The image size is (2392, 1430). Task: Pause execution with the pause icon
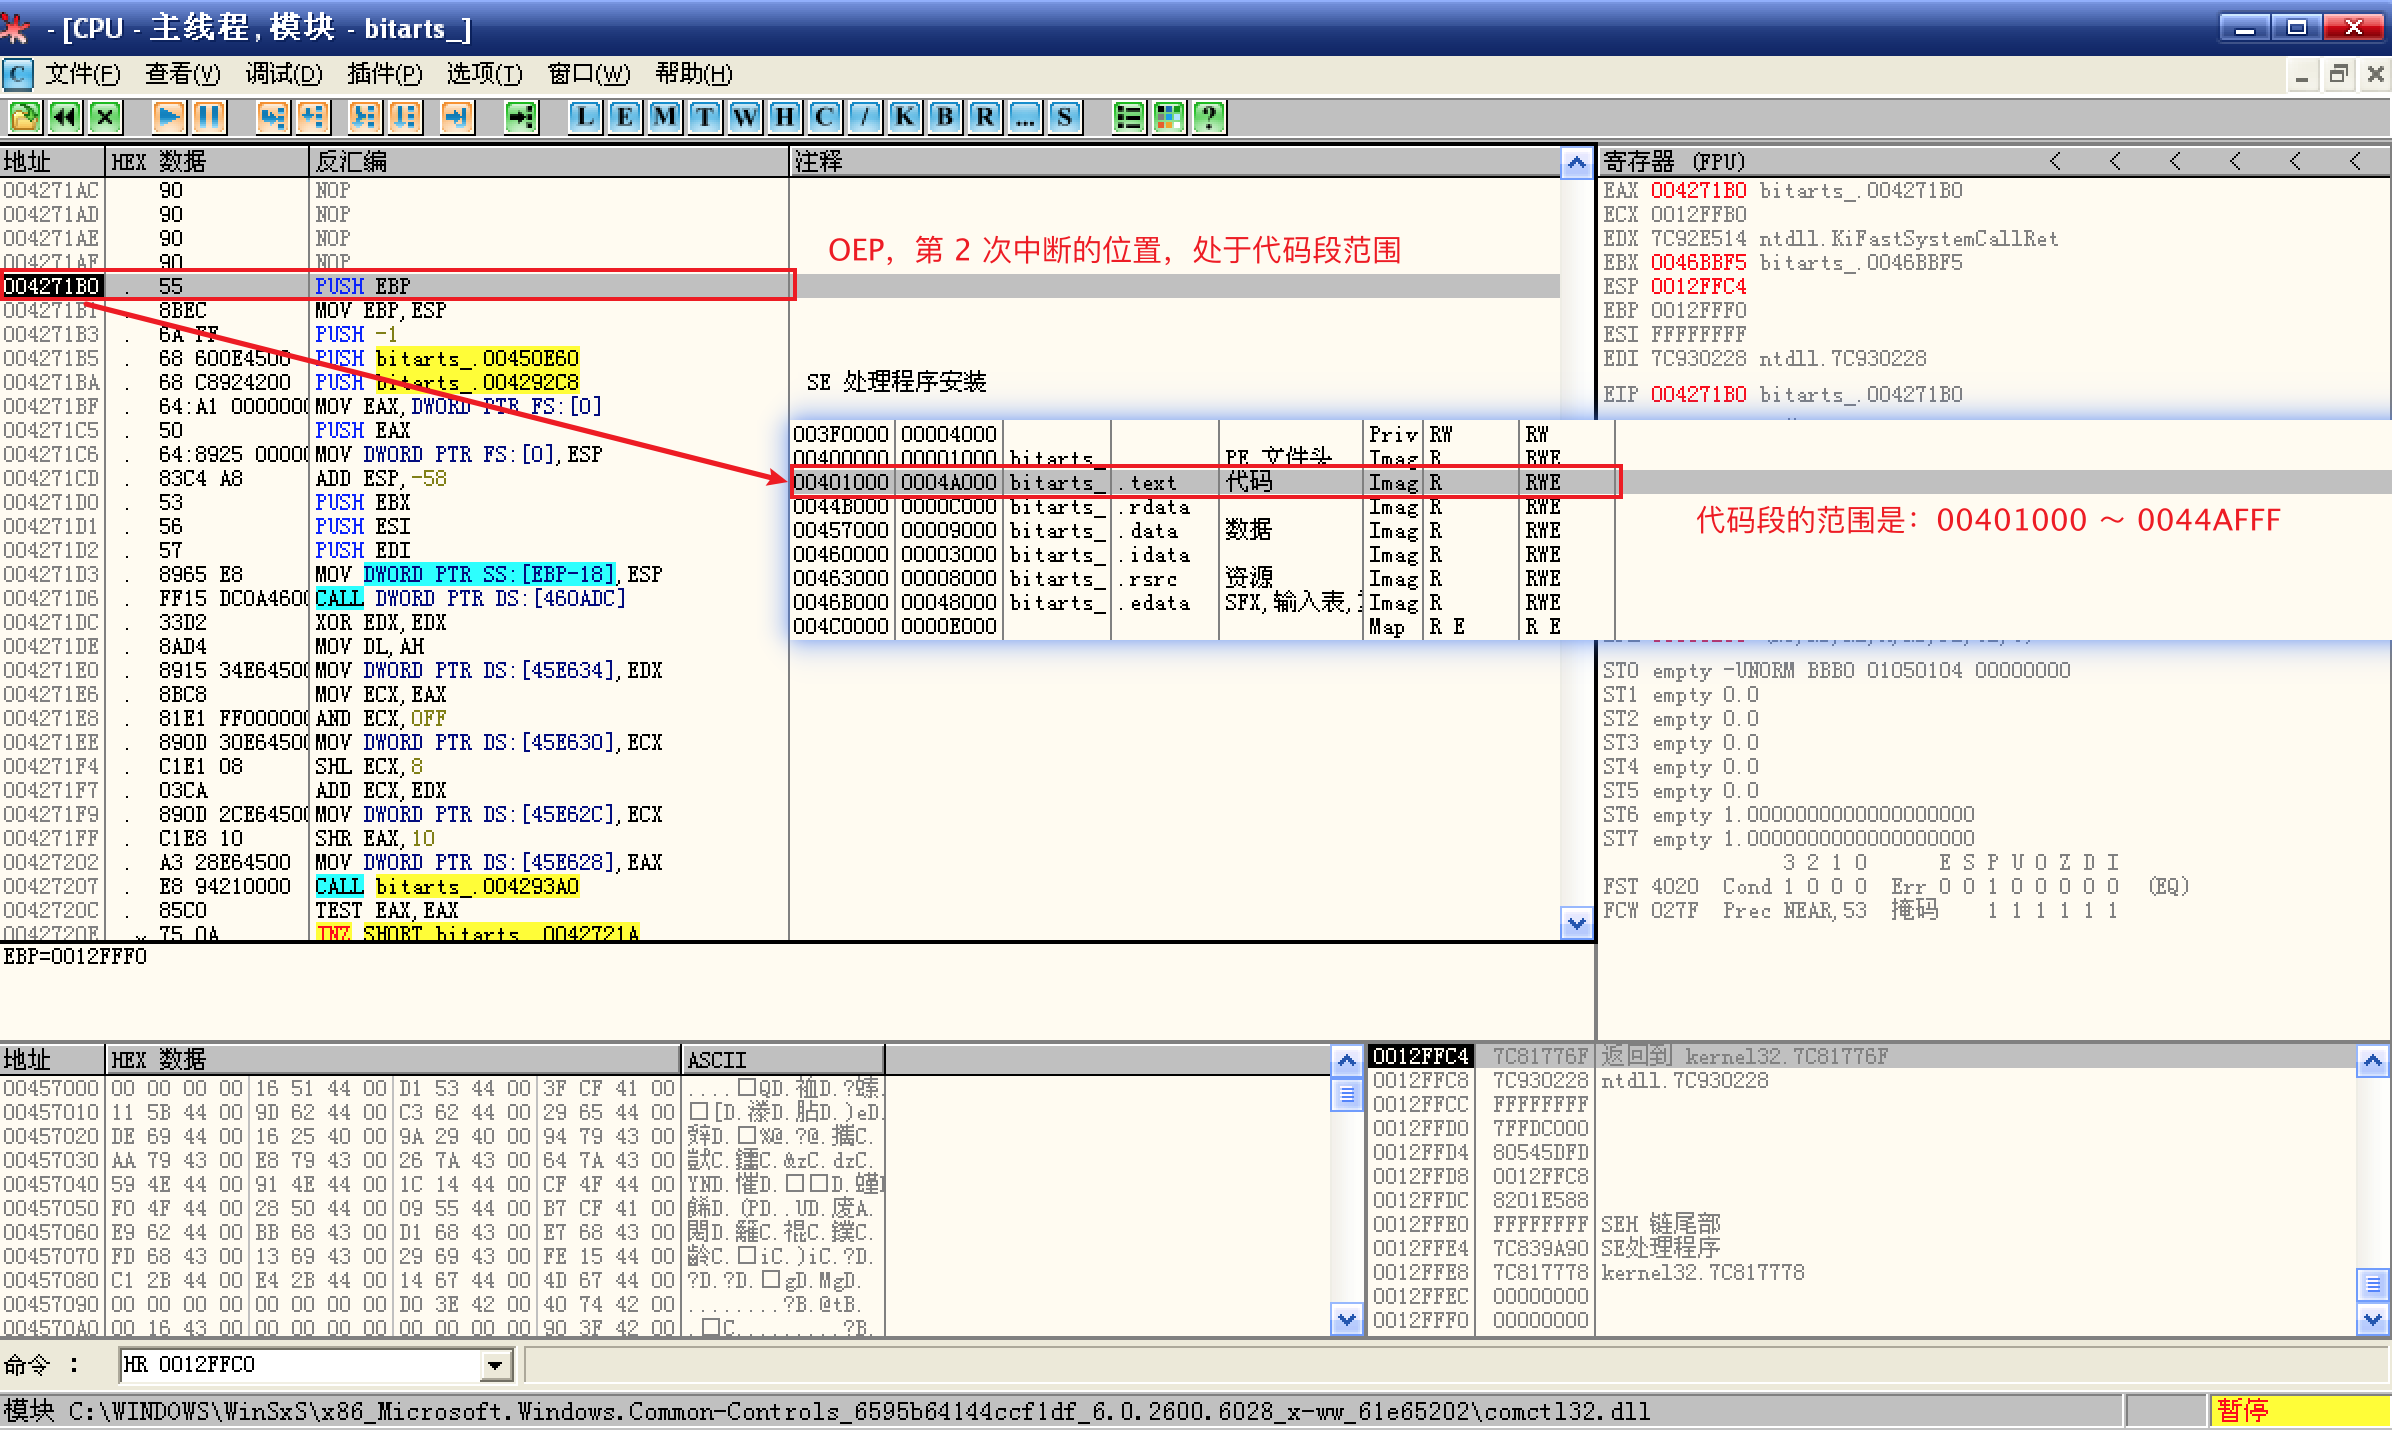click(x=209, y=118)
